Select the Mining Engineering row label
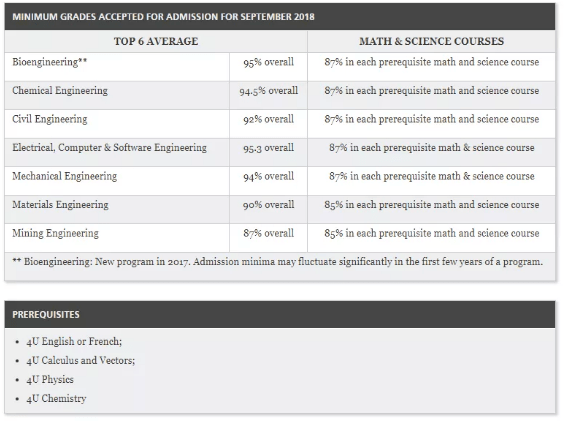Image resolution: width=564 pixels, height=421 pixels. (55, 233)
